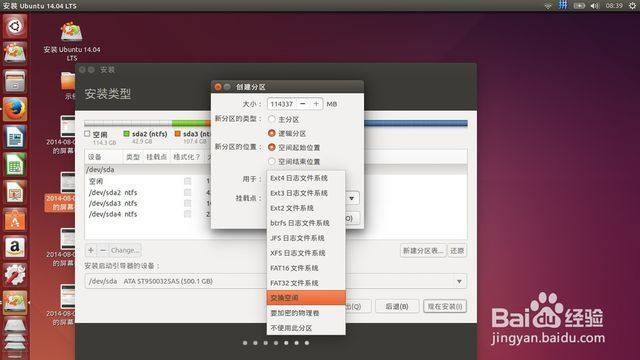Select 空间起始位置 radio option
Image resolution: width=640 pixels, height=360 pixels.
[272, 147]
